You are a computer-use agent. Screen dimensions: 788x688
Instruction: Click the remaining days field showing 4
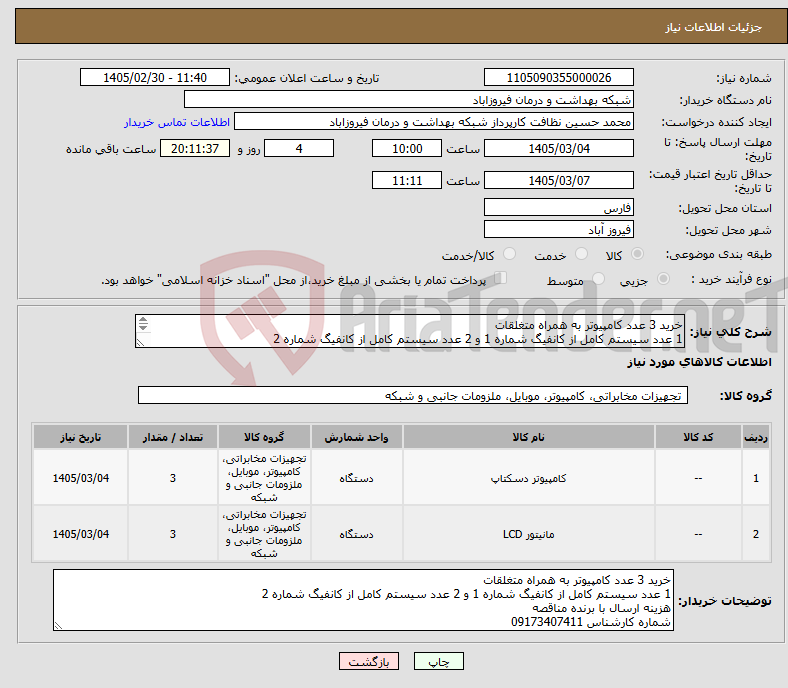pos(299,148)
